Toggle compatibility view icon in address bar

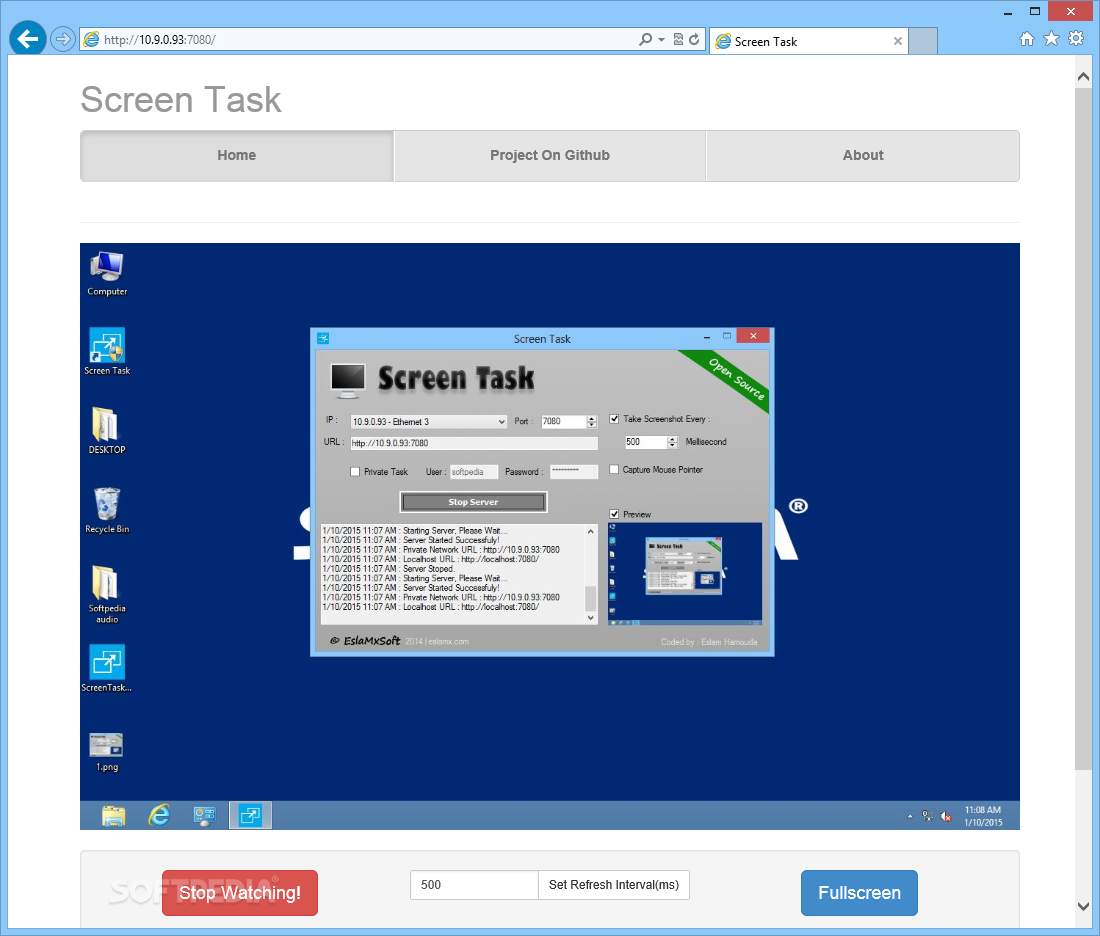click(x=678, y=39)
